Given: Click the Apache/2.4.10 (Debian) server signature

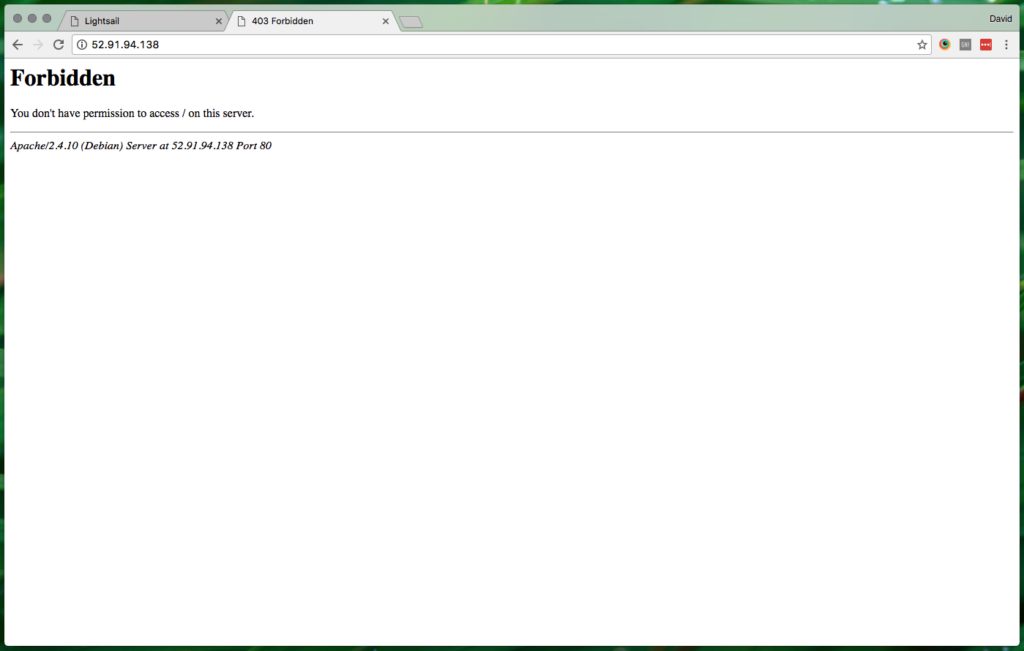Looking at the screenshot, I should coord(140,146).
